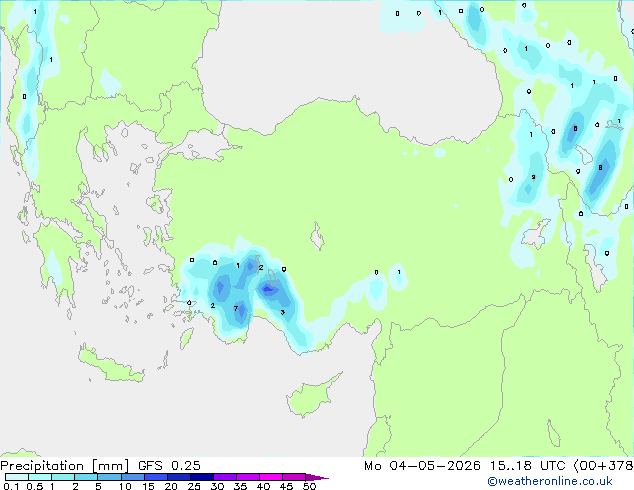Click the "20" legend scale label
The image size is (634, 490).
pyautogui.click(x=171, y=486)
